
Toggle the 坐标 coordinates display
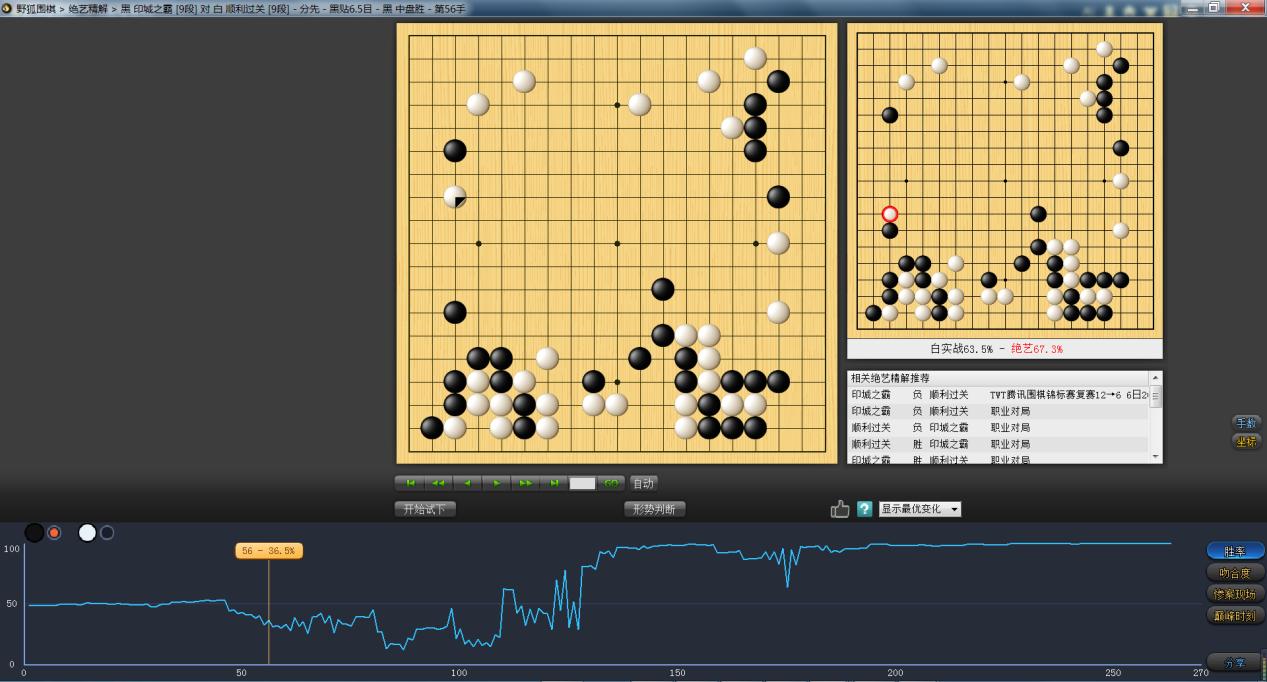point(1246,441)
